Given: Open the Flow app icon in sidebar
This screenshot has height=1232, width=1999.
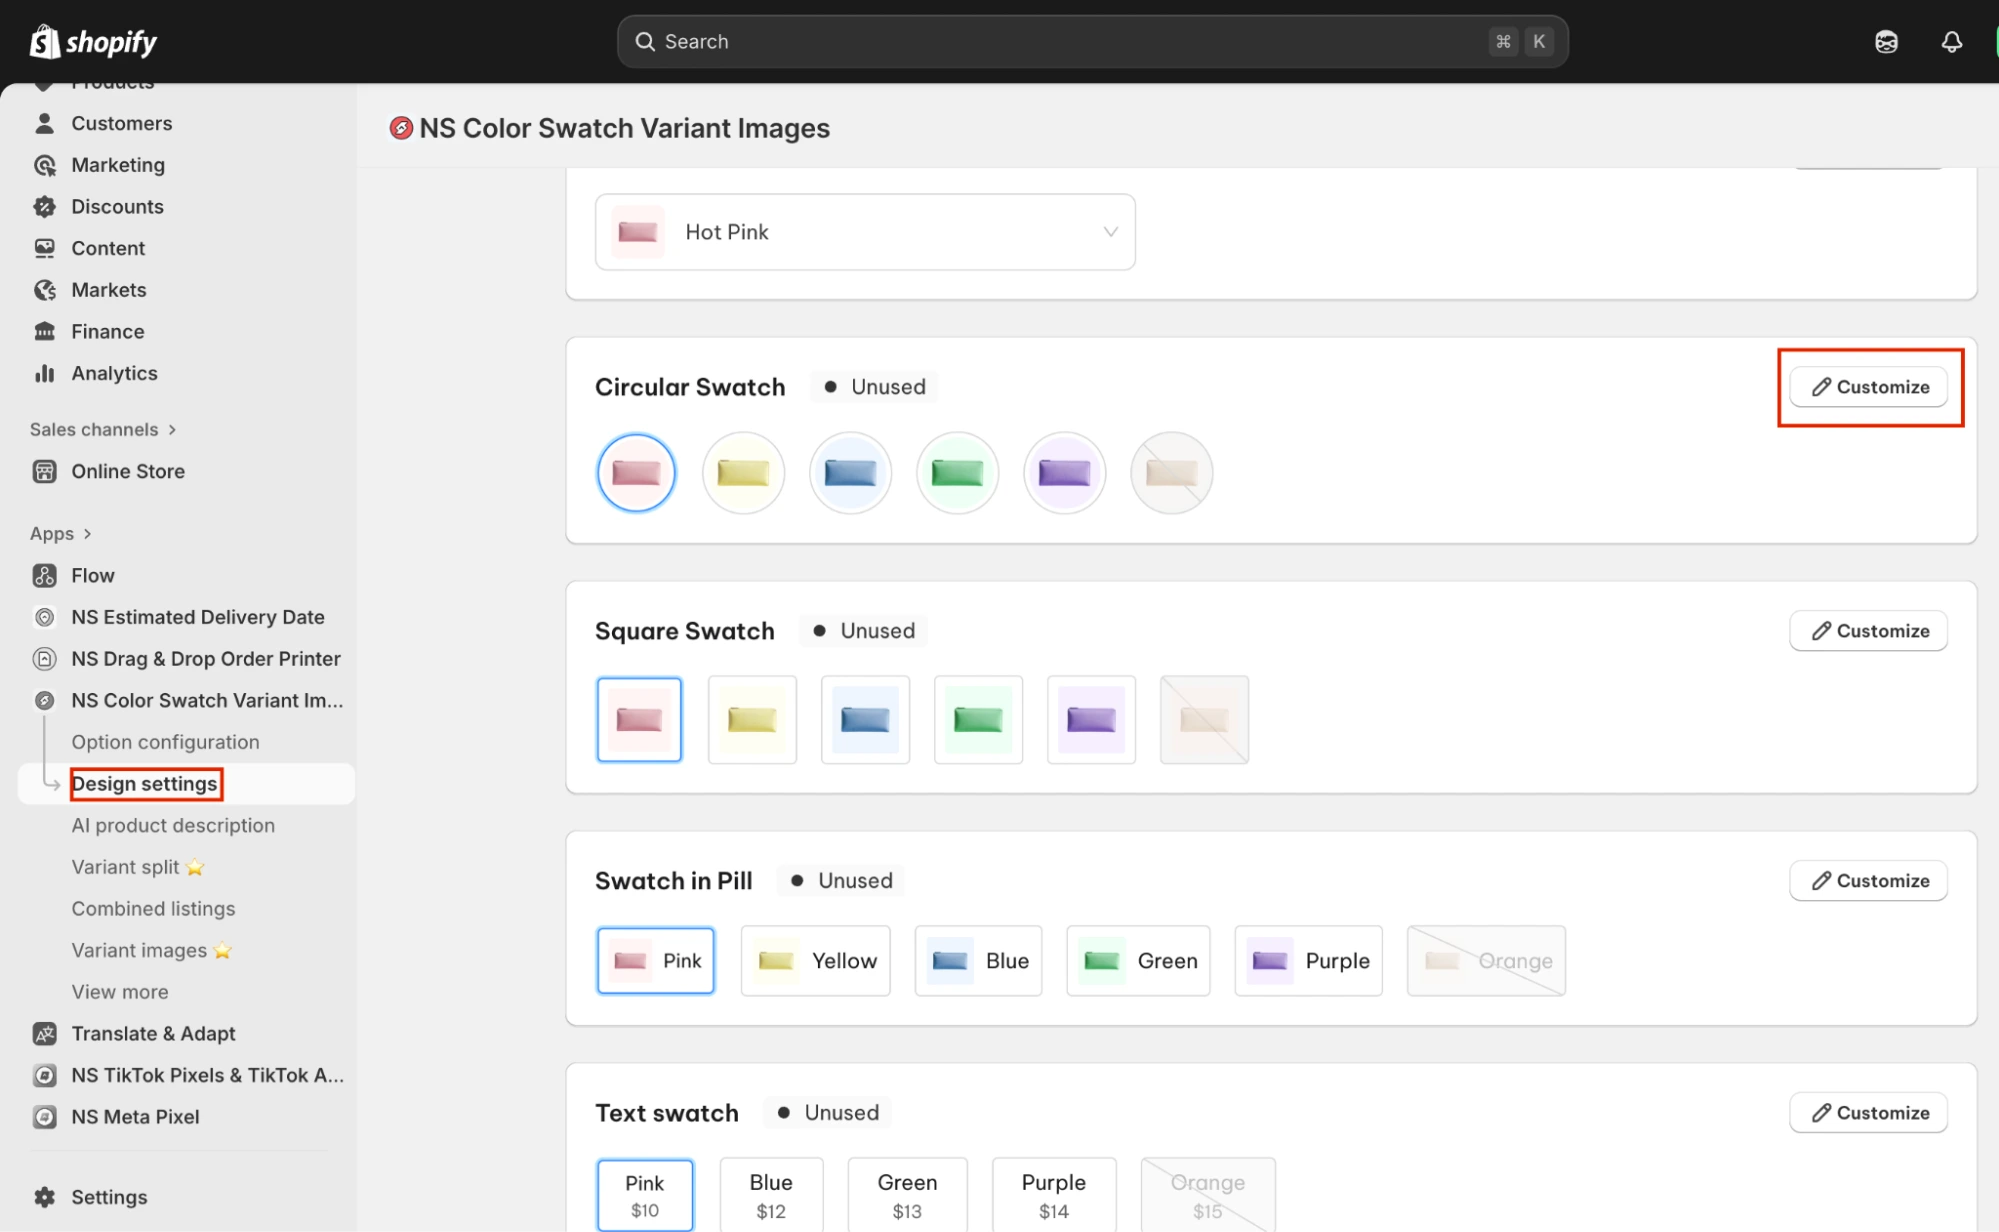Looking at the screenshot, I should point(44,576).
